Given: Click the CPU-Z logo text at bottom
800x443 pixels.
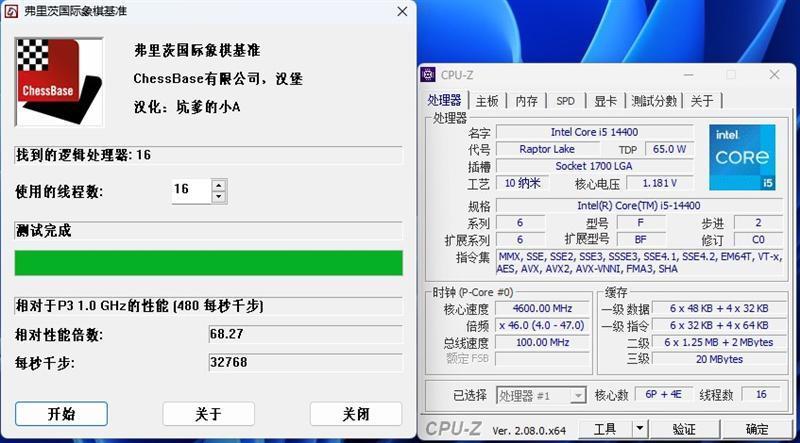Looking at the screenshot, I should pos(456,429).
